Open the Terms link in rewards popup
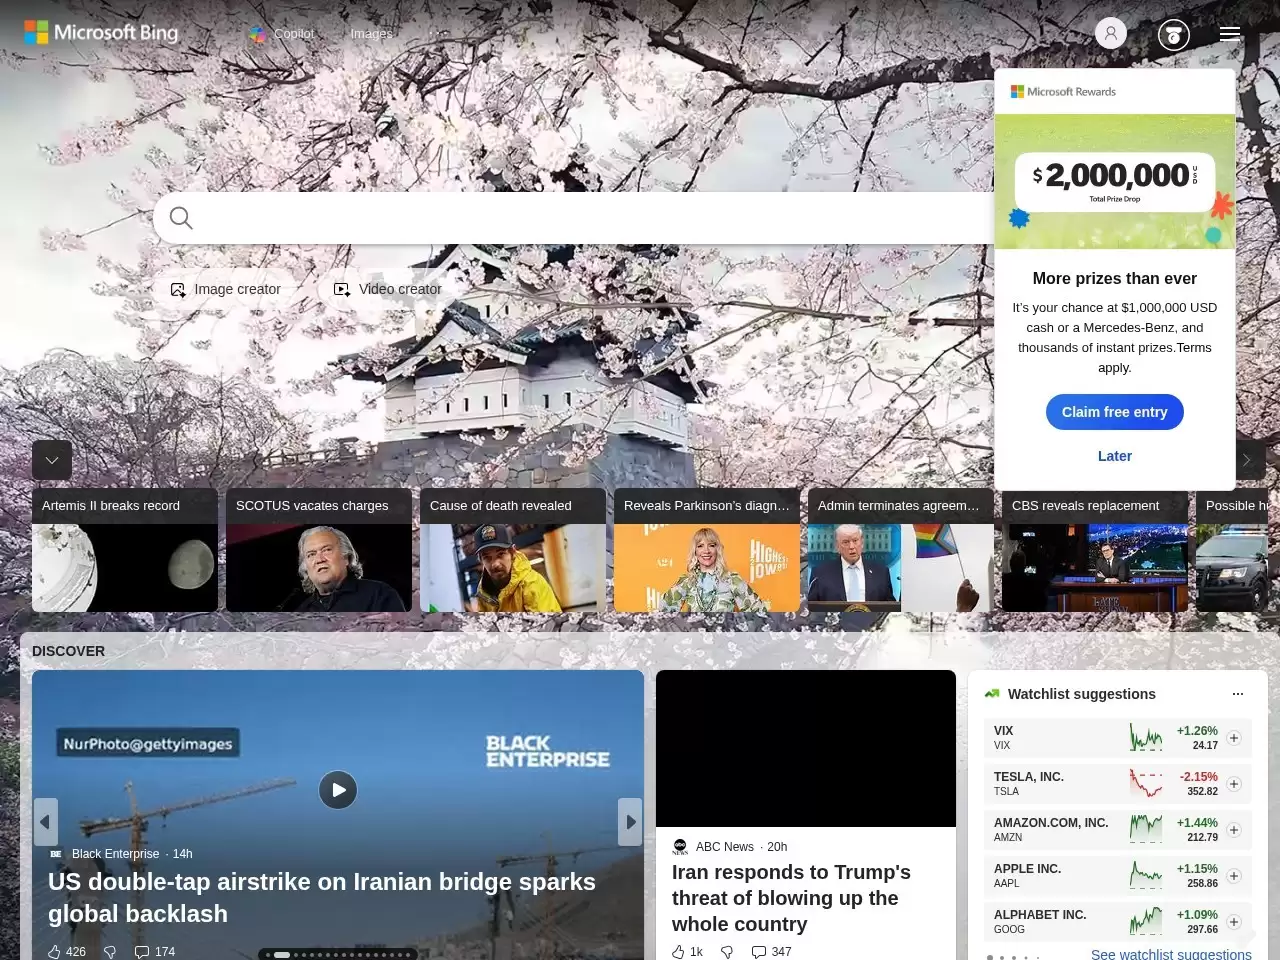The height and width of the screenshot is (960, 1280). click(x=1194, y=348)
